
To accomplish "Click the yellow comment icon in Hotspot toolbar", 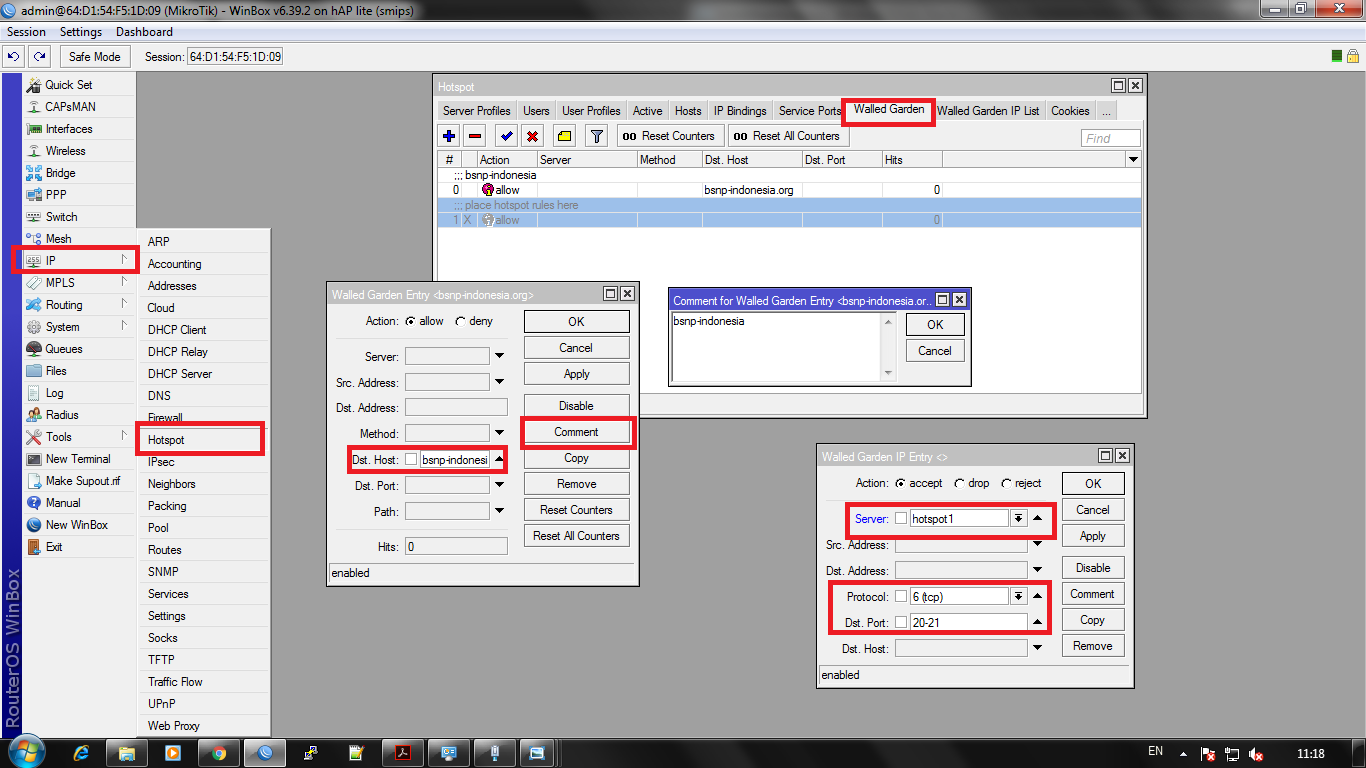I will pyautogui.click(x=564, y=136).
